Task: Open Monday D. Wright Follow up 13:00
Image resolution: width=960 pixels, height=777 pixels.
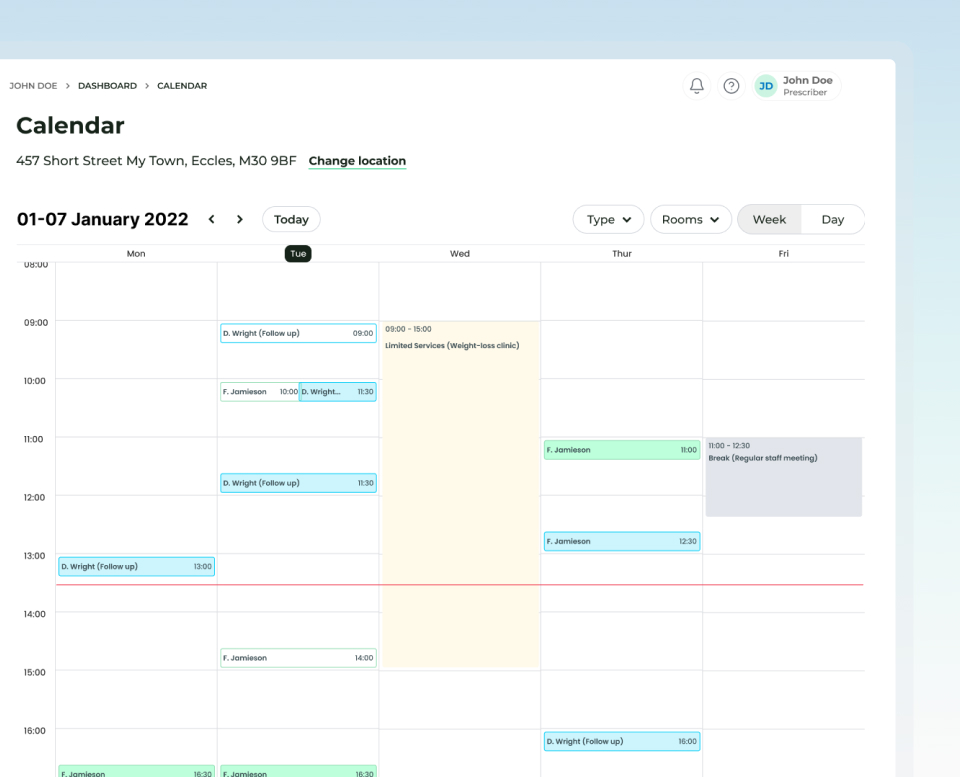Action: [x=137, y=566]
